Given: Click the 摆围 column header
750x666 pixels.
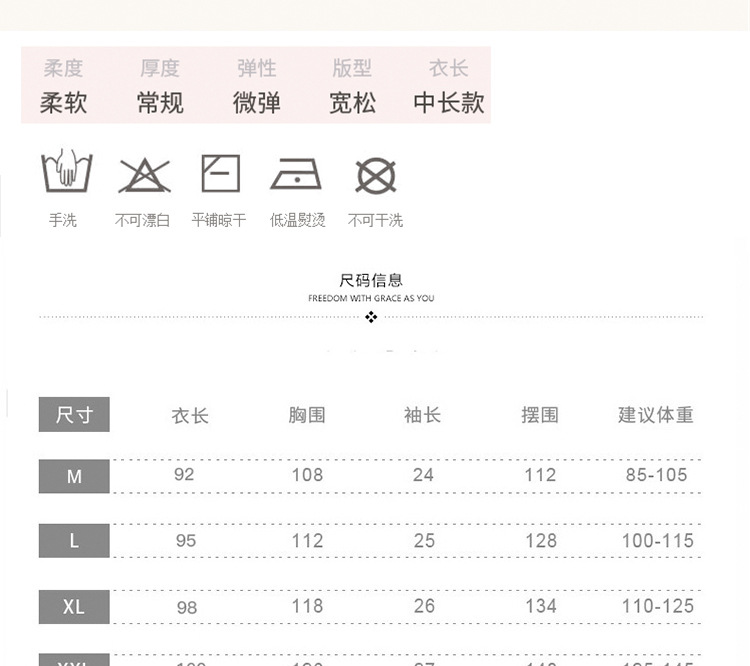Looking at the screenshot, I should (x=540, y=415).
